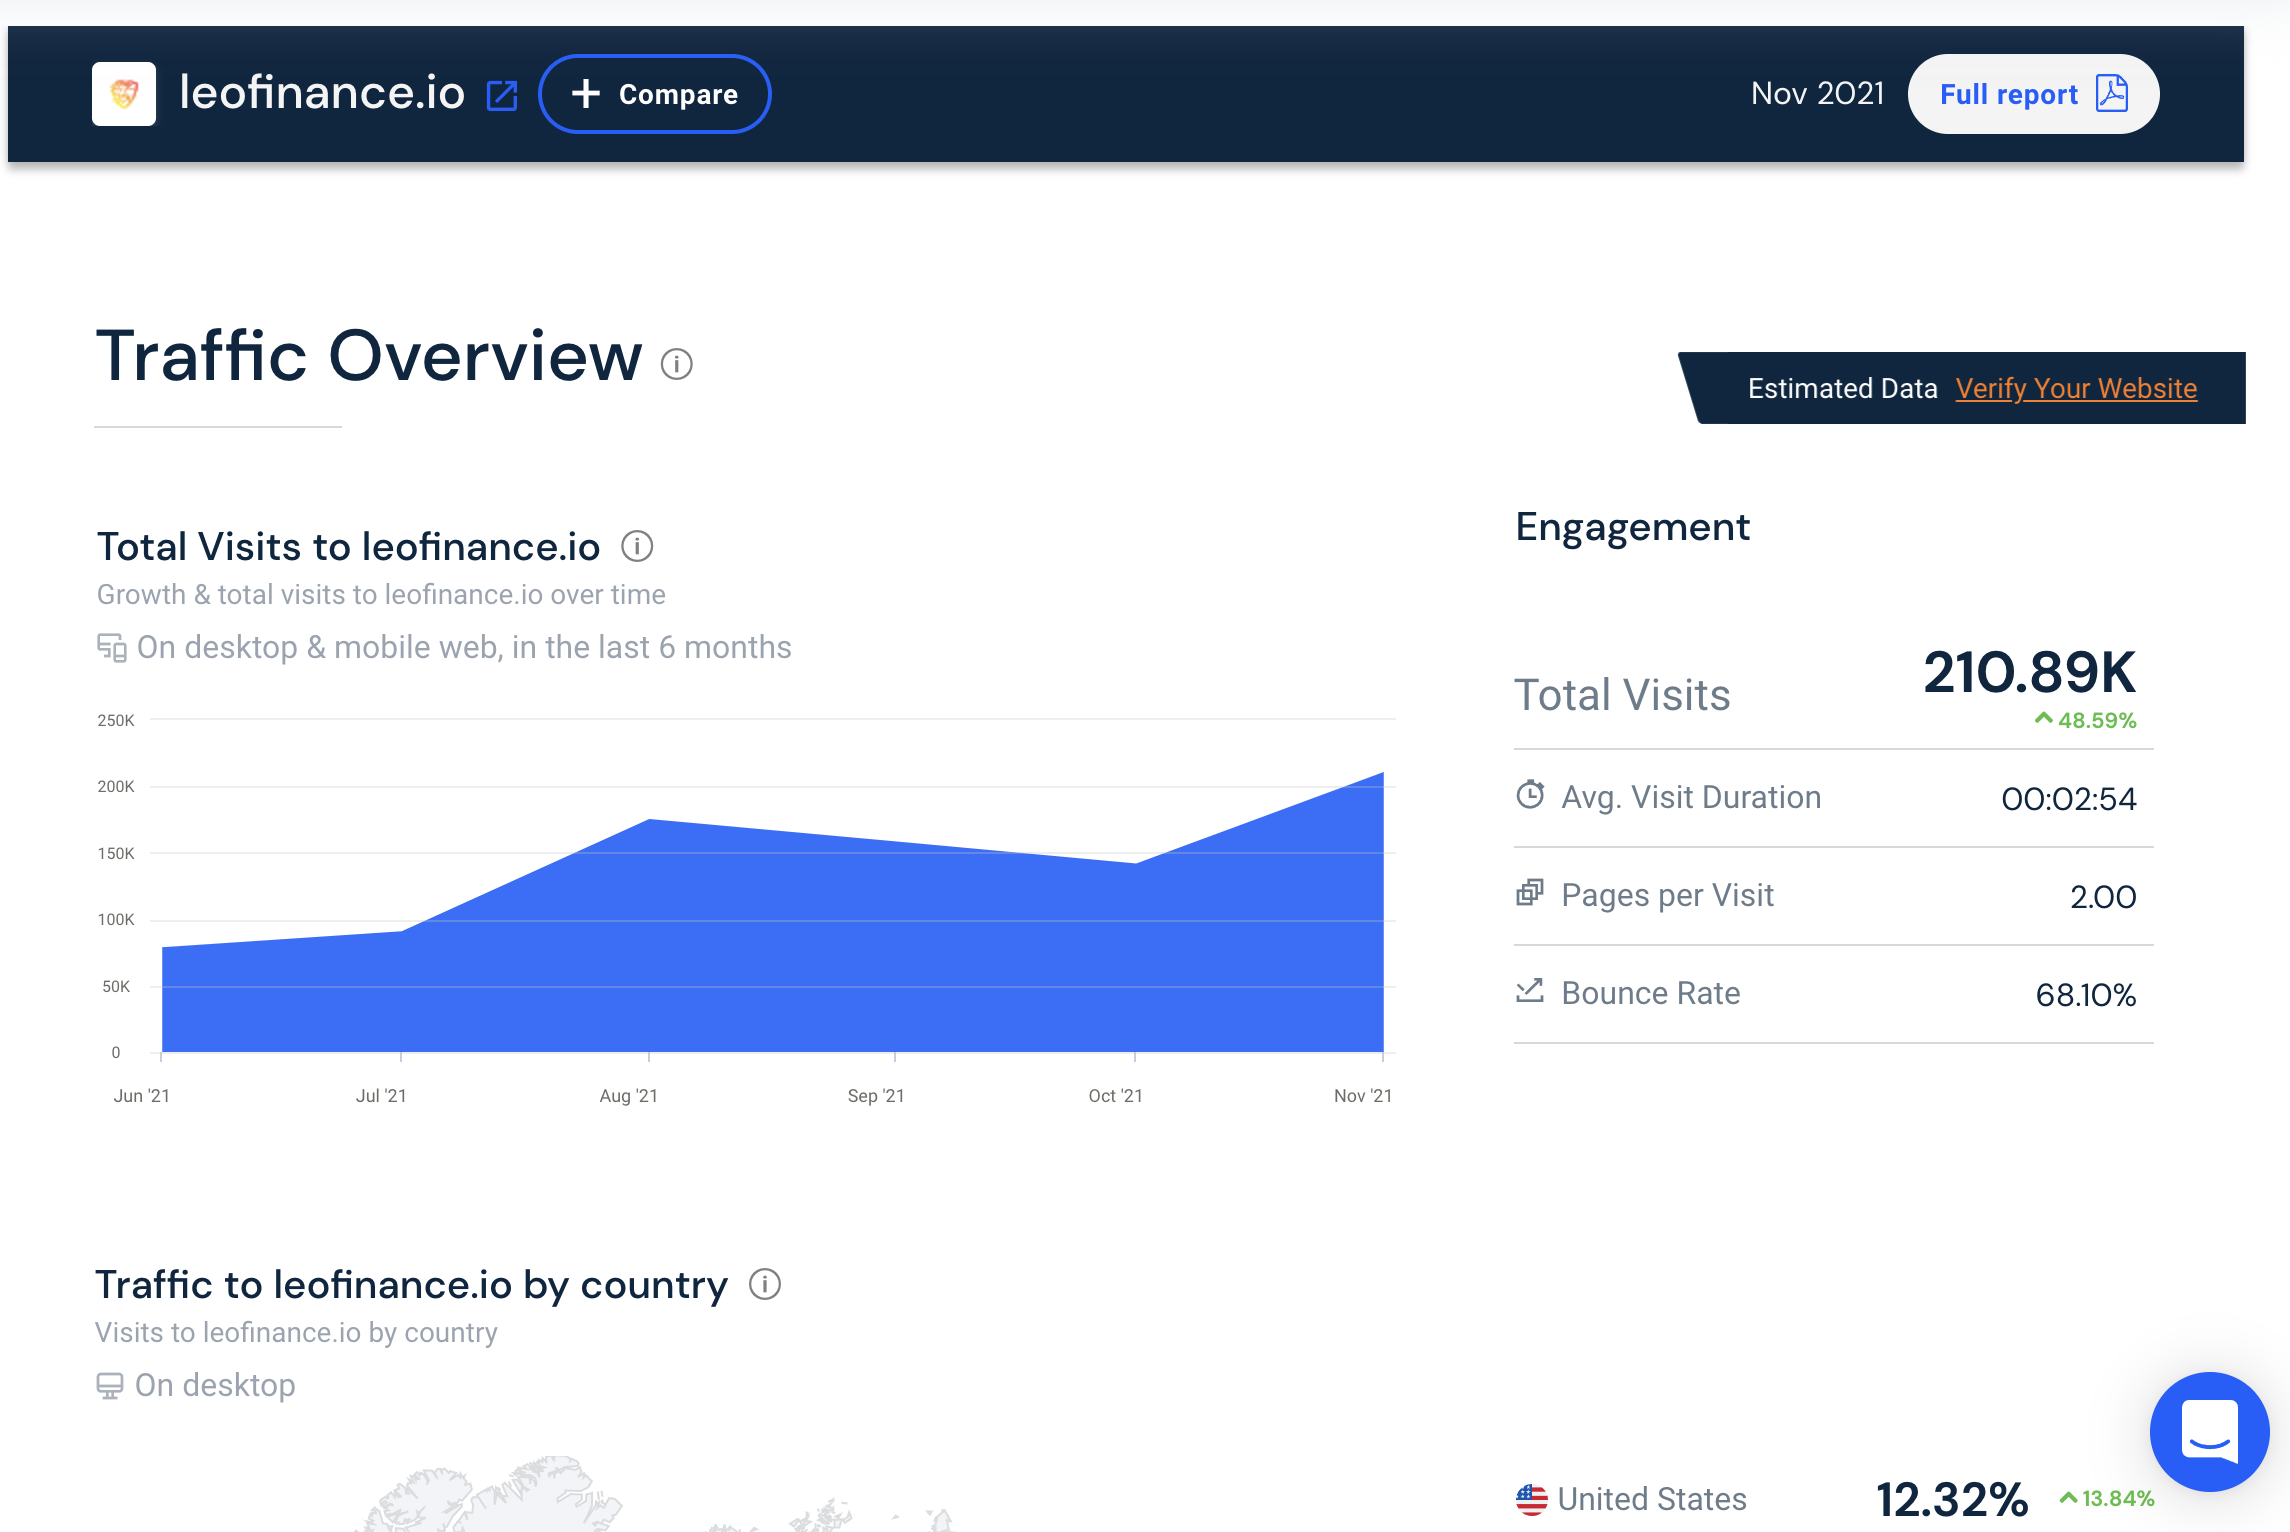Click the 250K y-axis label
This screenshot has width=2290, height=1532.
click(x=116, y=720)
